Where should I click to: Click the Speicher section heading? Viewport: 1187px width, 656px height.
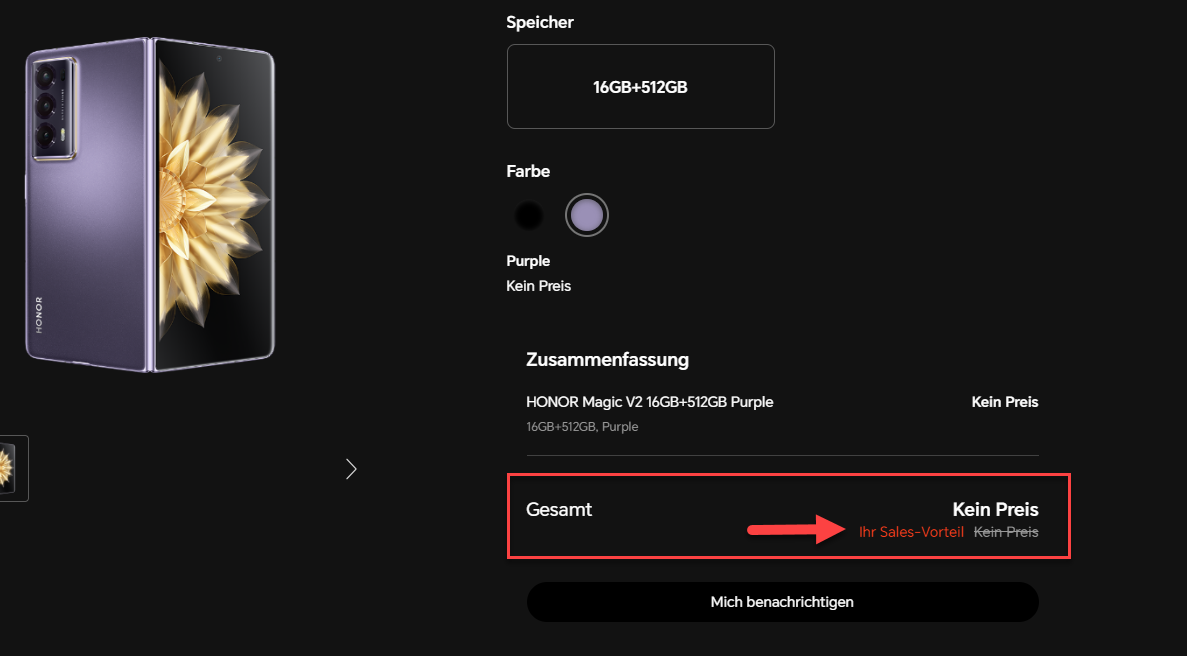pyautogui.click(x=540, y=22)
